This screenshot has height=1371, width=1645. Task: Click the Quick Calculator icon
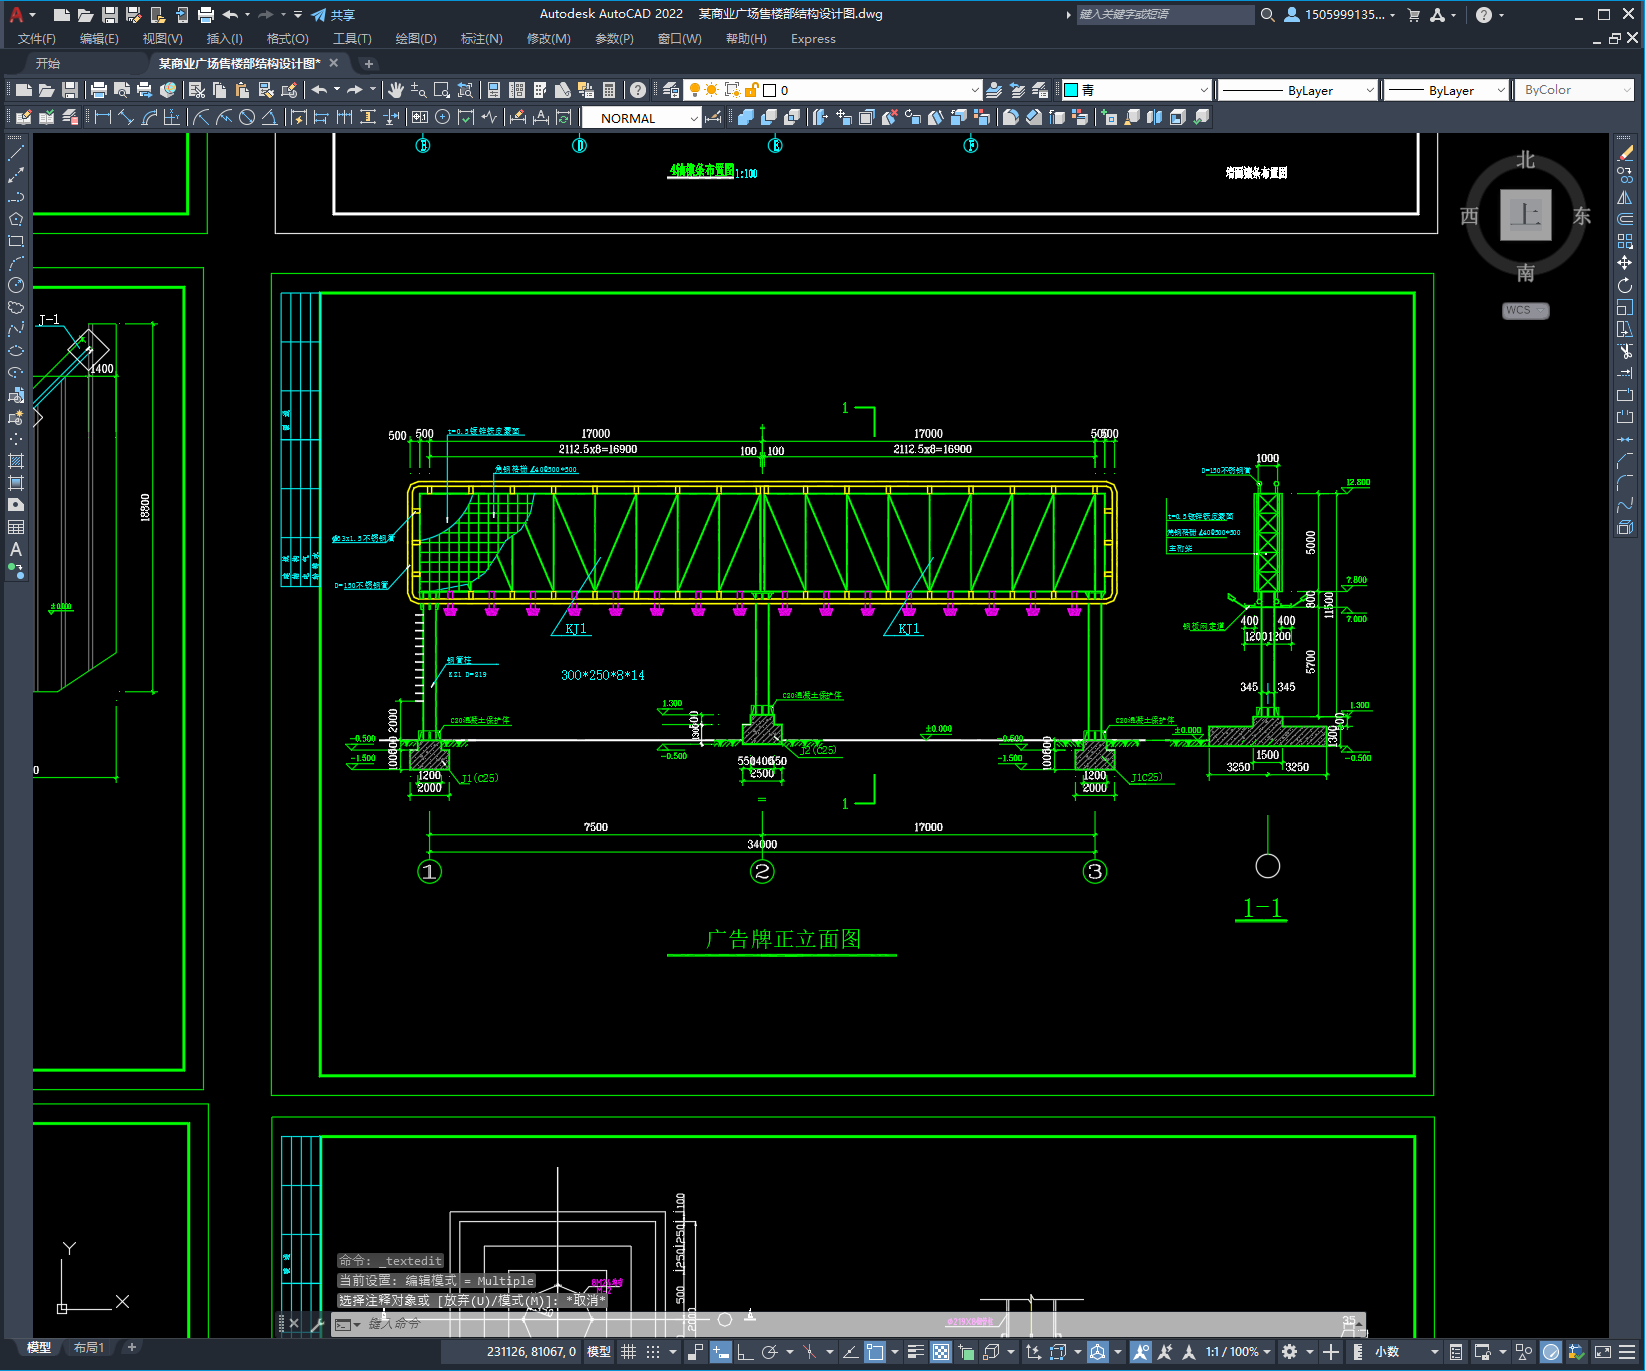(x=609, y=90)
